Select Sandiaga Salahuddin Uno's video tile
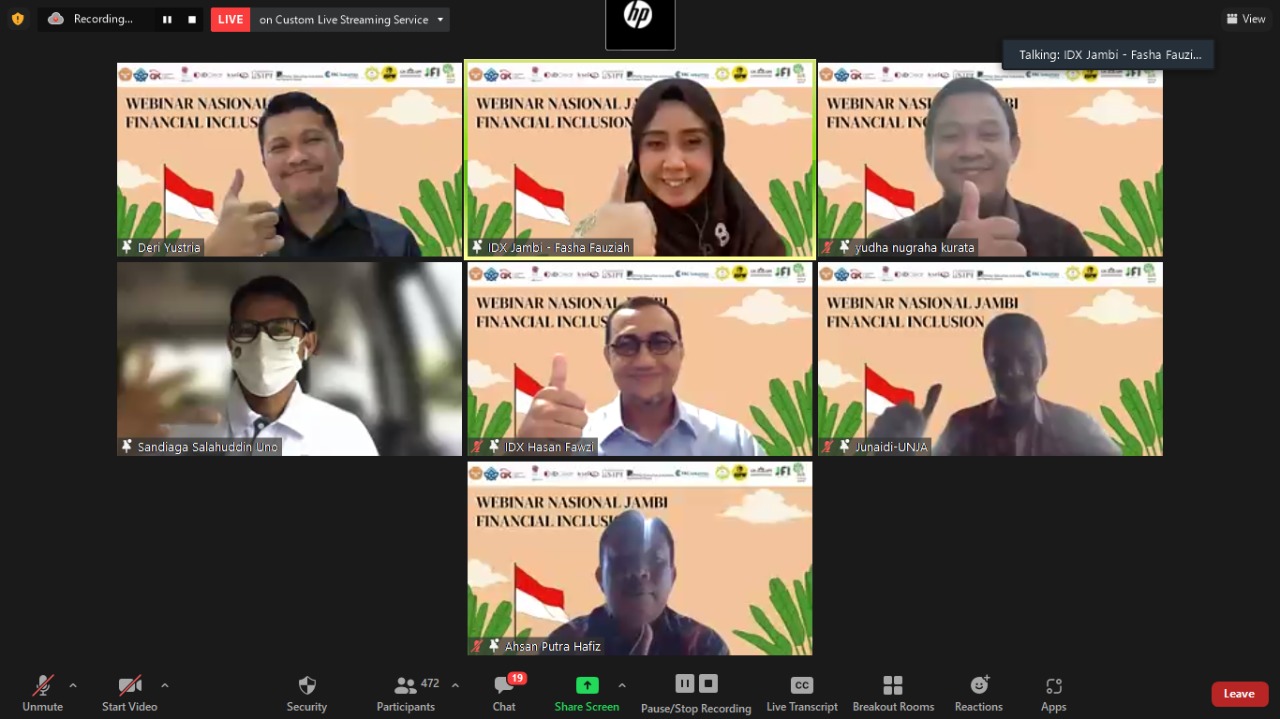 pos(289,358)
